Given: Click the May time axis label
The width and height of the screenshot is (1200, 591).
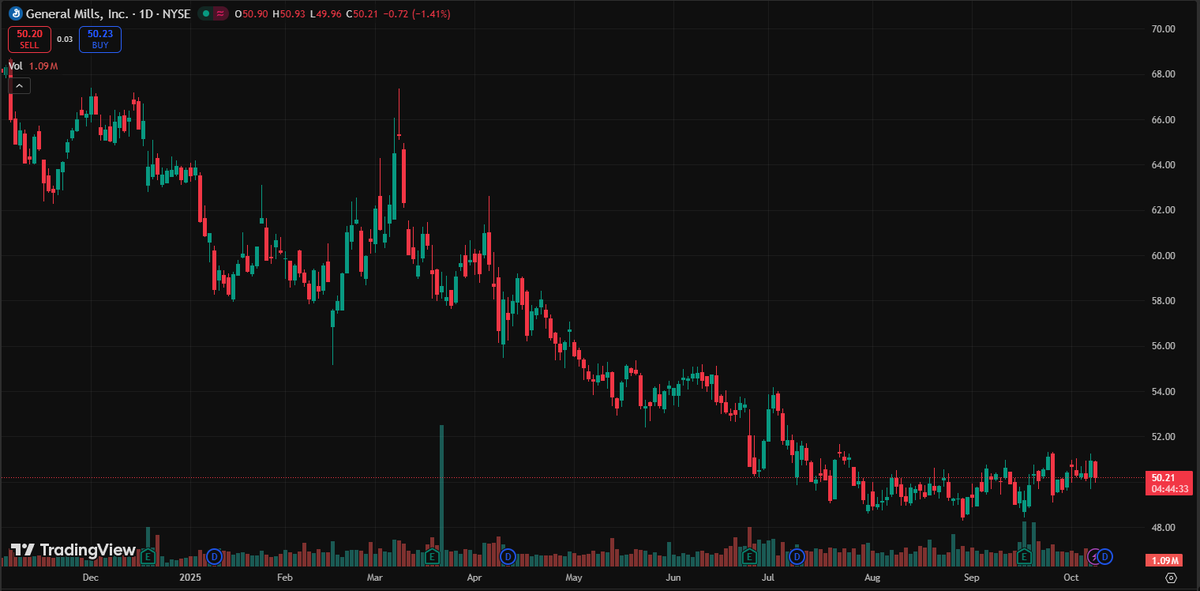Looking at the screenshot, I should [x=573, y=578].
